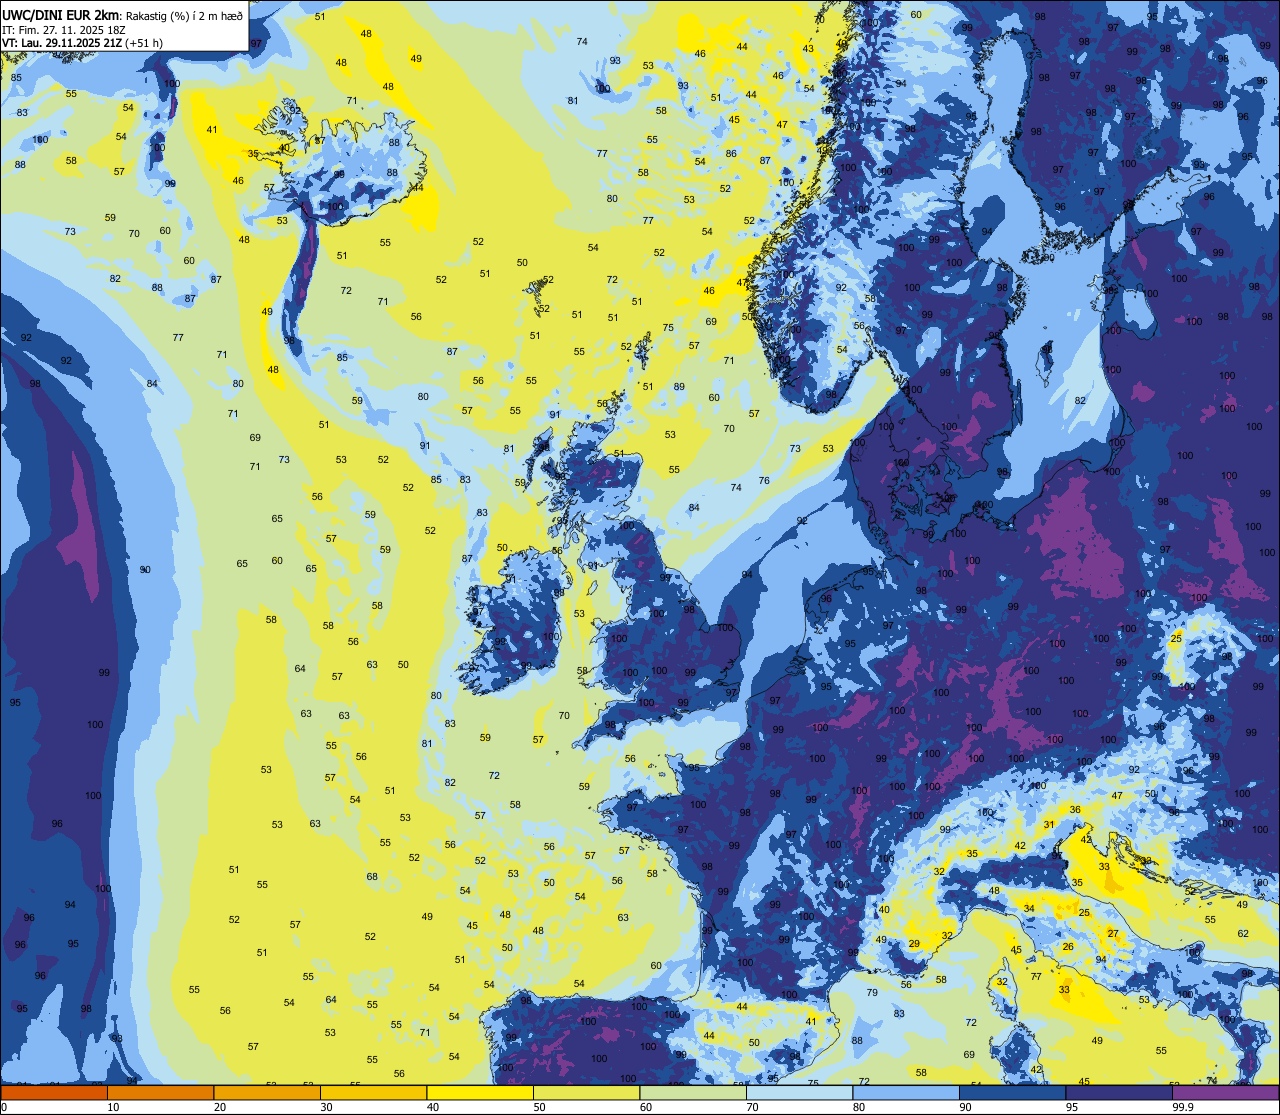Click the humidity value 29 on the map
Screen dimensions: 1280x1115
point(914,944)
